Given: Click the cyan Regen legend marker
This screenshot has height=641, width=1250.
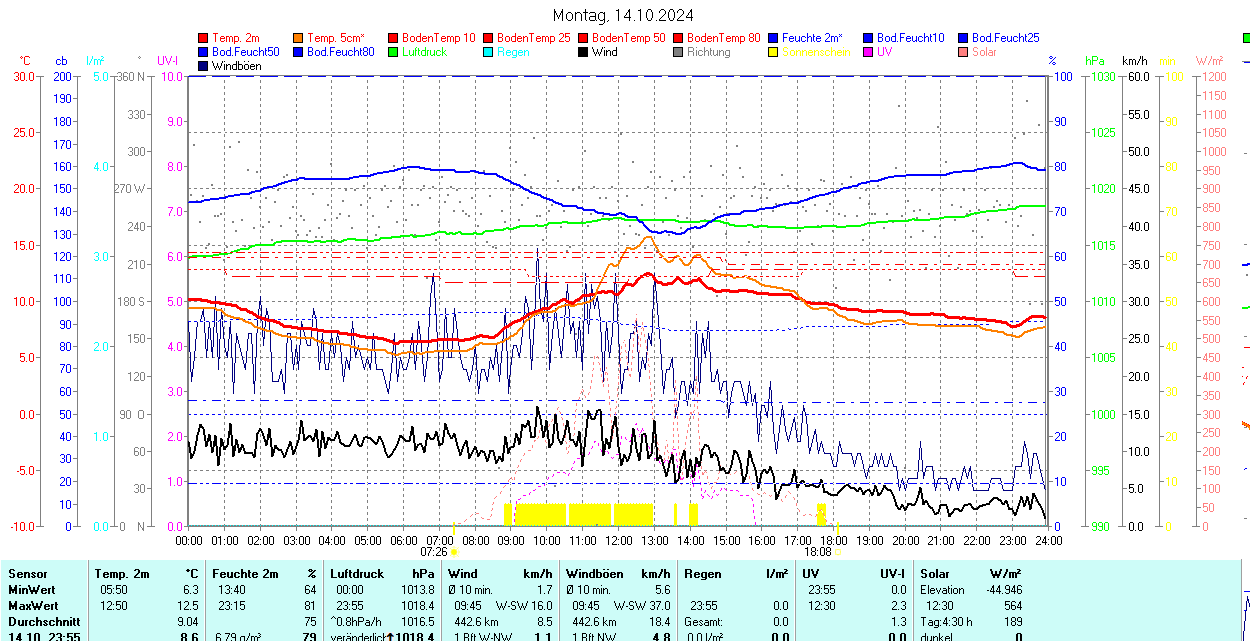Looking at the screenshot, I should [x=489, y=52].
